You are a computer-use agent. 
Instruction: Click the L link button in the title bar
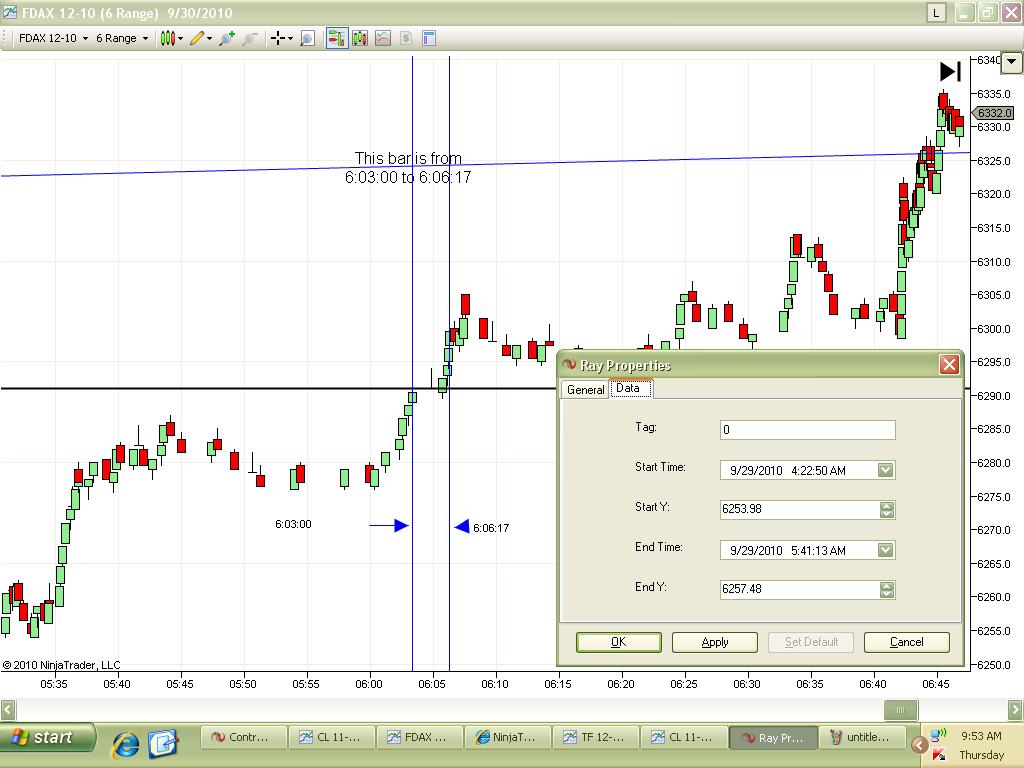(936, 12)
